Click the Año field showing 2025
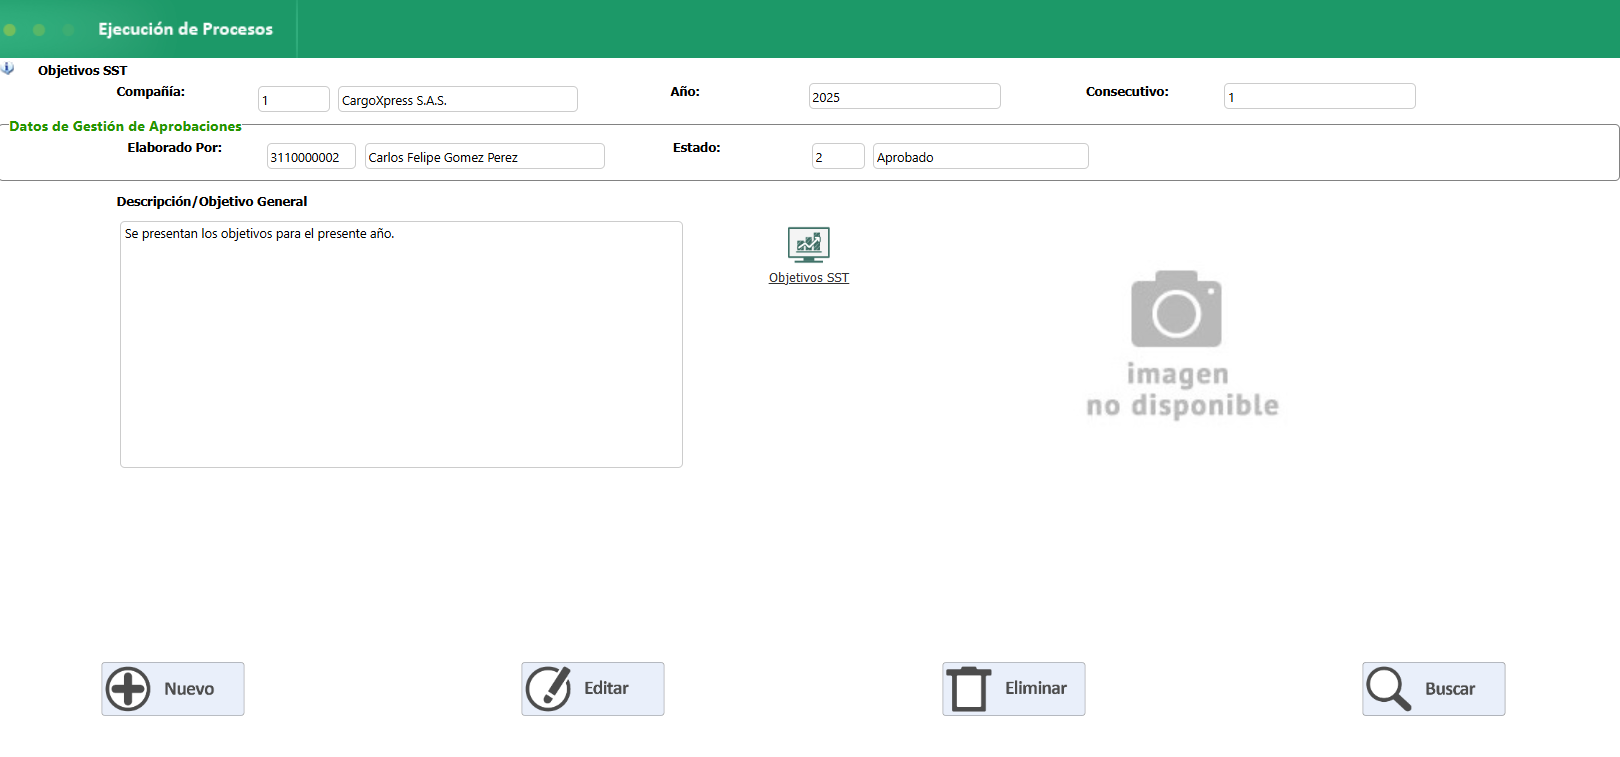The image size is (1620, 757). [x=905, y=96]
